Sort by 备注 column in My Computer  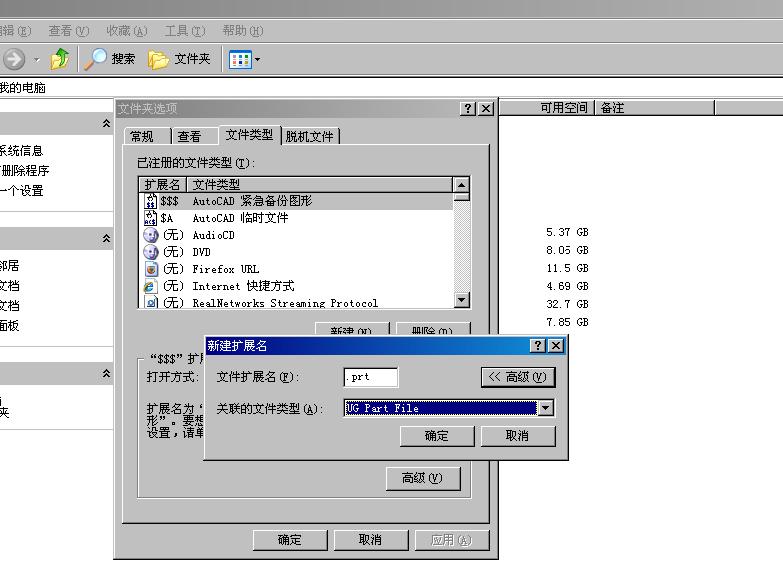[x=655, y=108]
